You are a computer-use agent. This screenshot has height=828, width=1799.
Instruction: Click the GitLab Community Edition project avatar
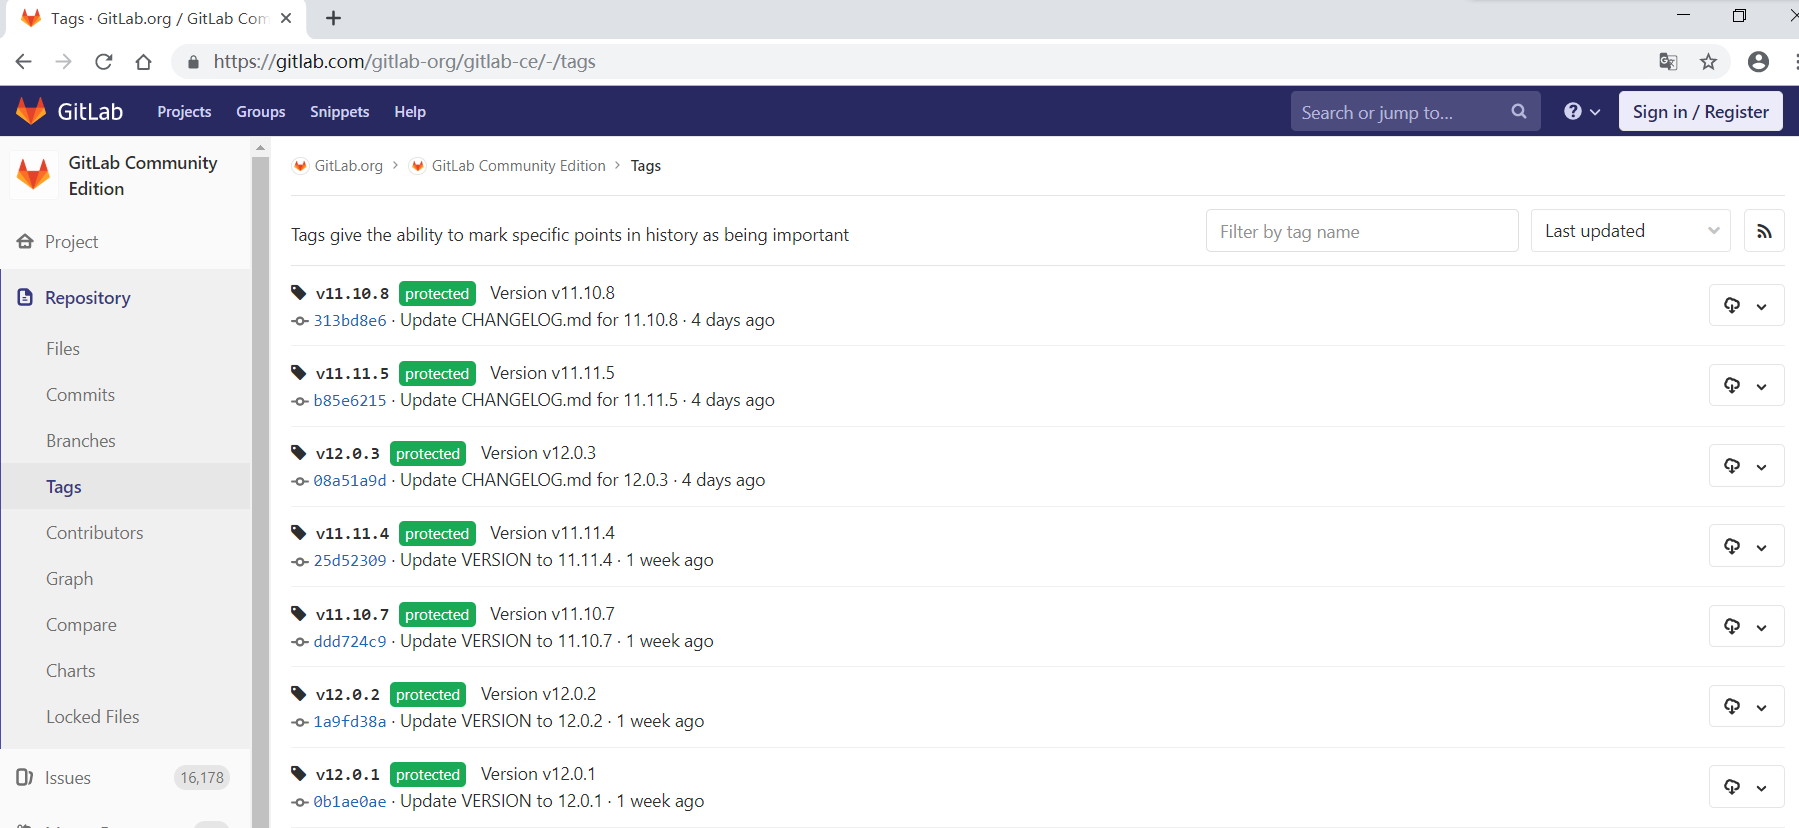pos(34,174)
